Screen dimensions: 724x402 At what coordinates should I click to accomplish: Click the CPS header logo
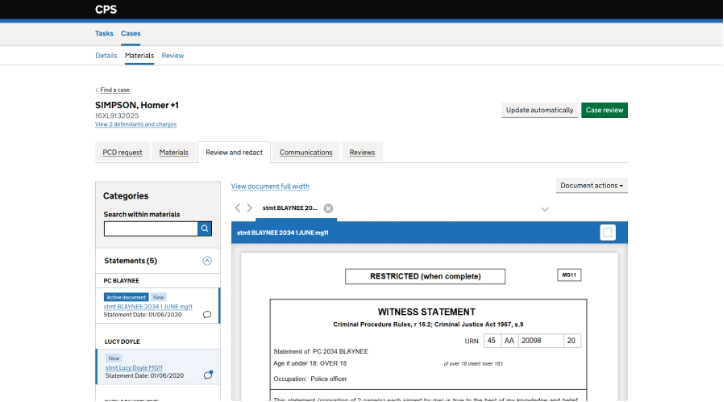(x=106, y=9)
